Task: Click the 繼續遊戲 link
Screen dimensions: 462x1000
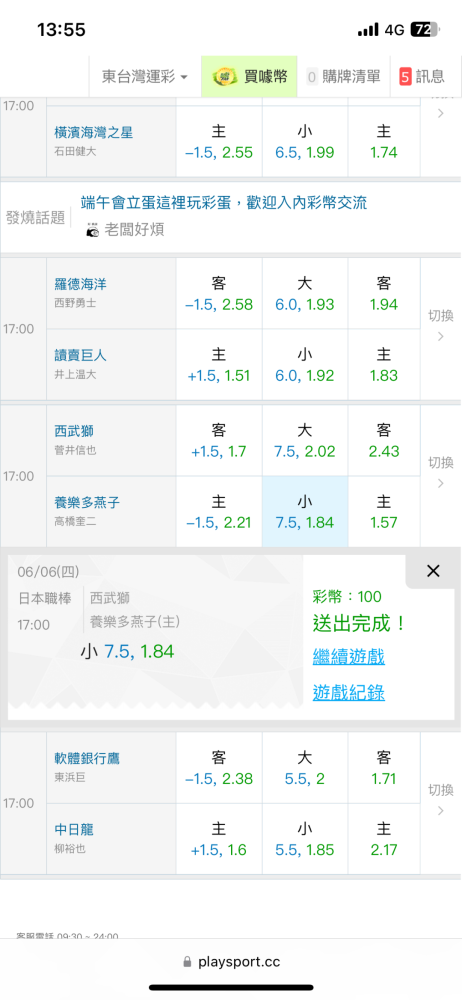Action: point(348,656)
